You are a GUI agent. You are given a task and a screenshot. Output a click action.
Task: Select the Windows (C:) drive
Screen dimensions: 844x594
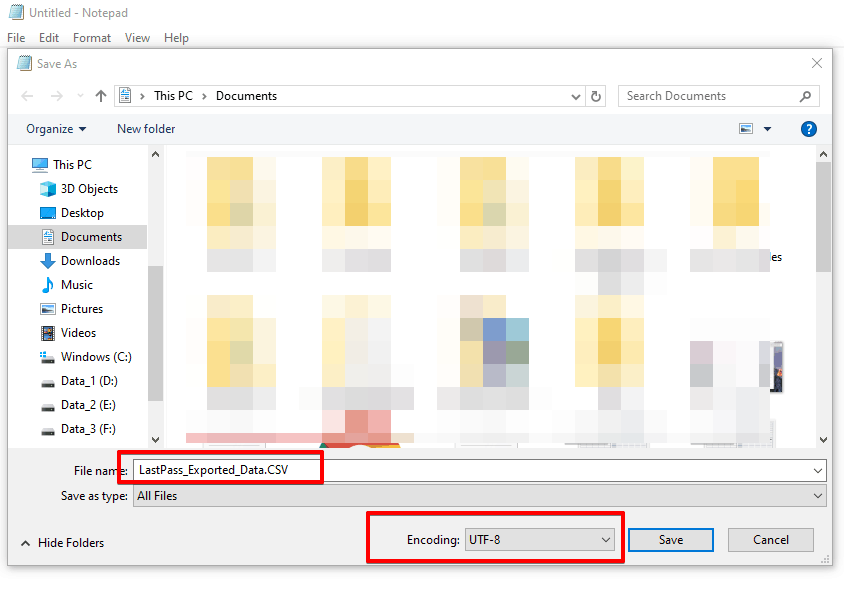click(x=86, y=357)
